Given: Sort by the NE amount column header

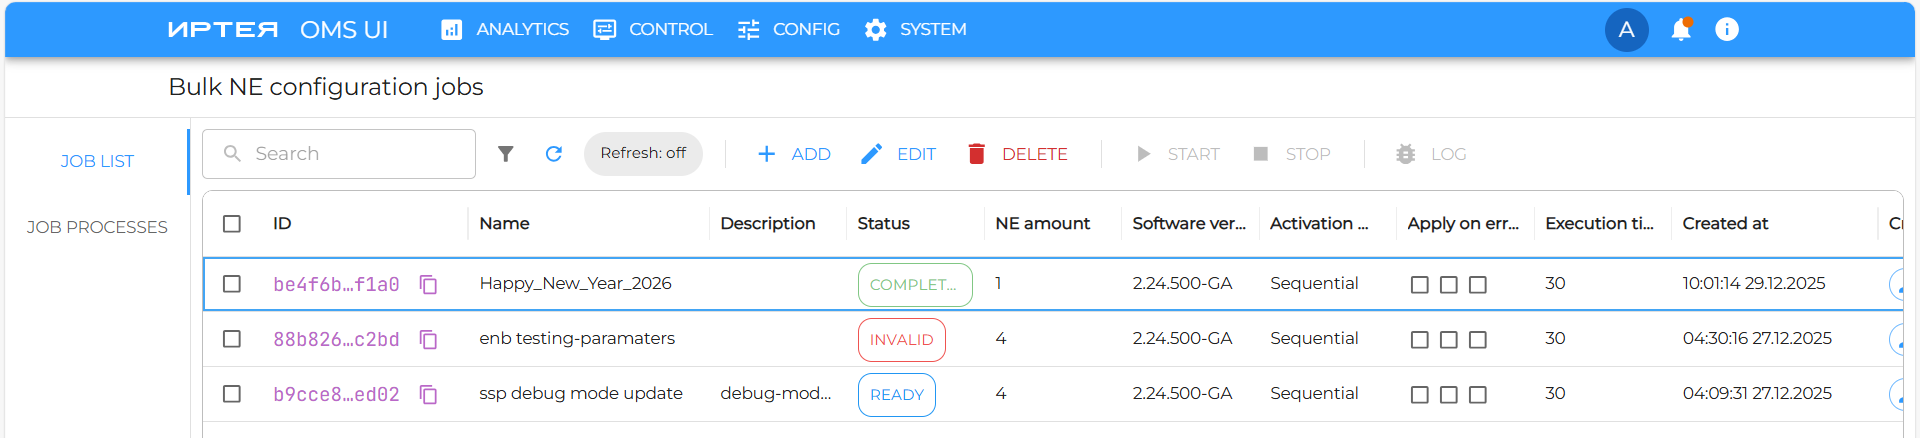Looking at the screenshot, I should coord(1042,224).
